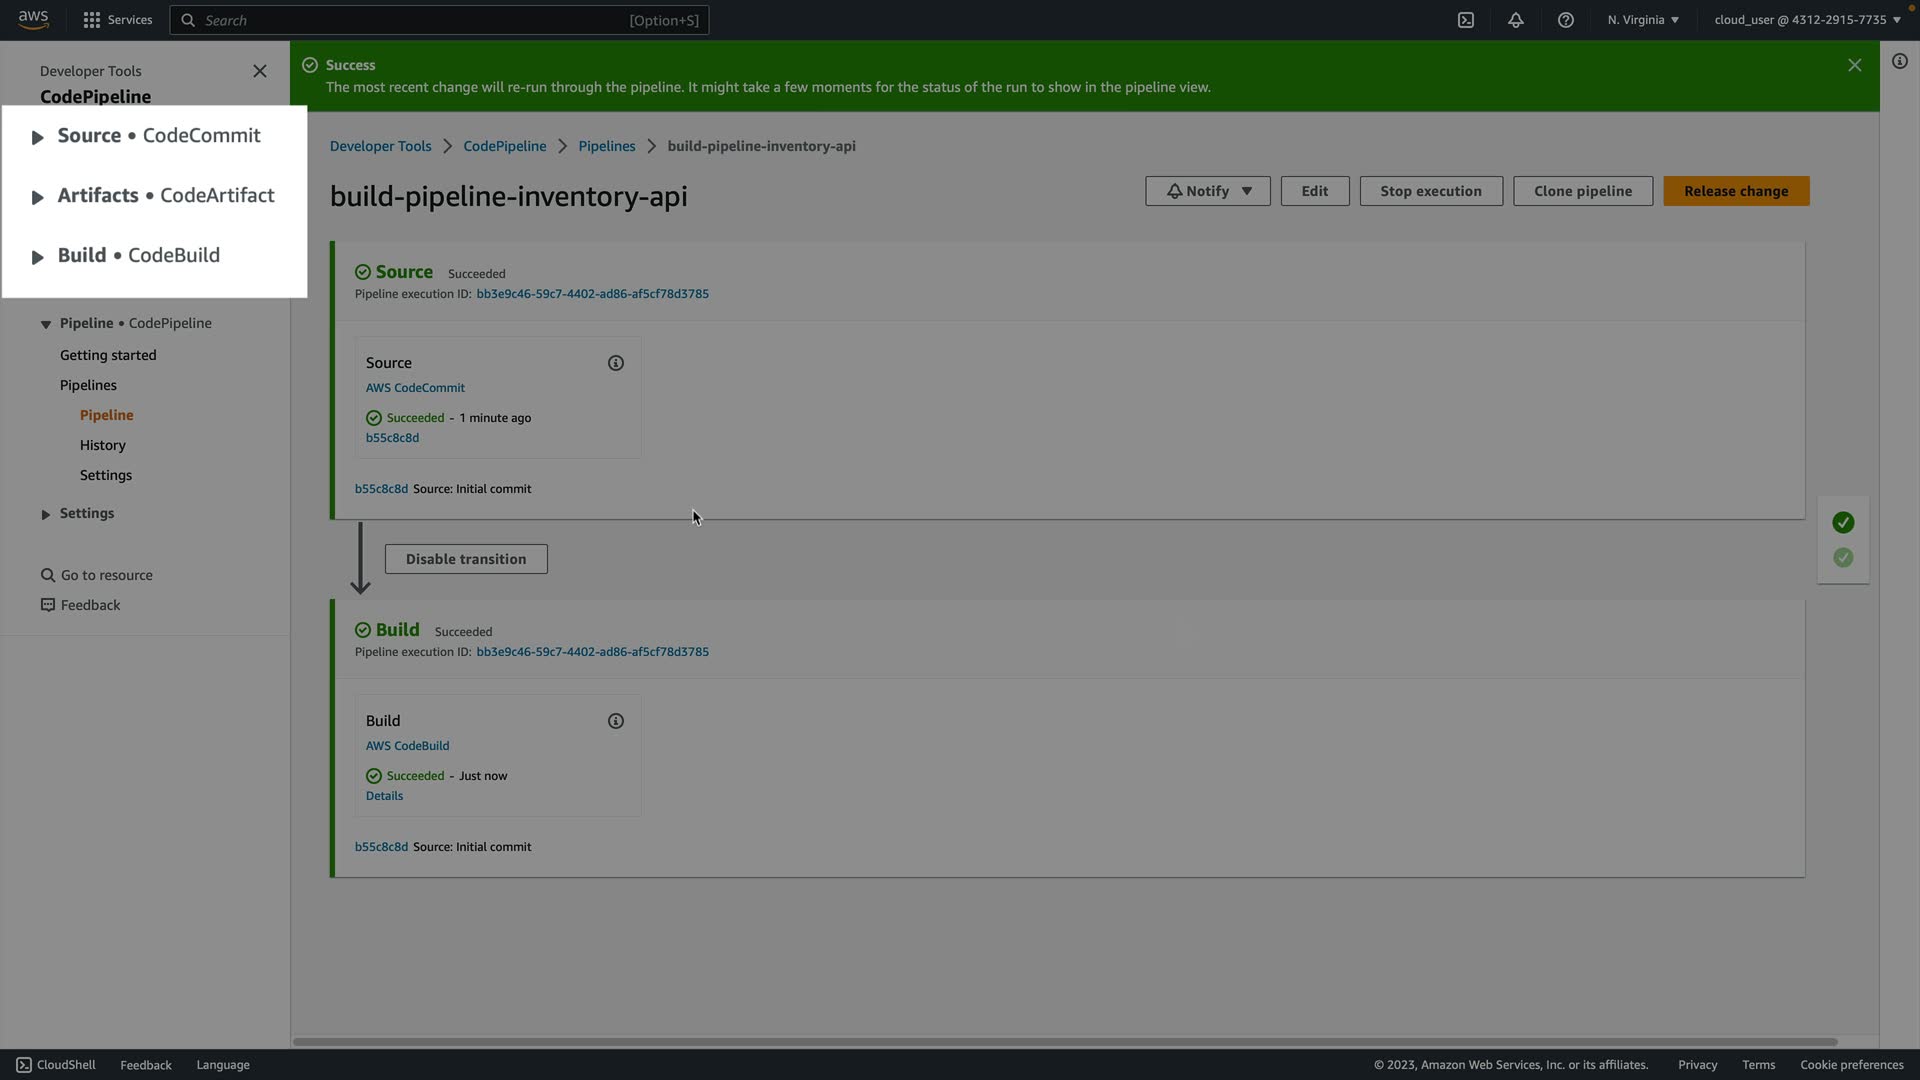
Task: Click the Release change button
Action: click(1735, 191)
